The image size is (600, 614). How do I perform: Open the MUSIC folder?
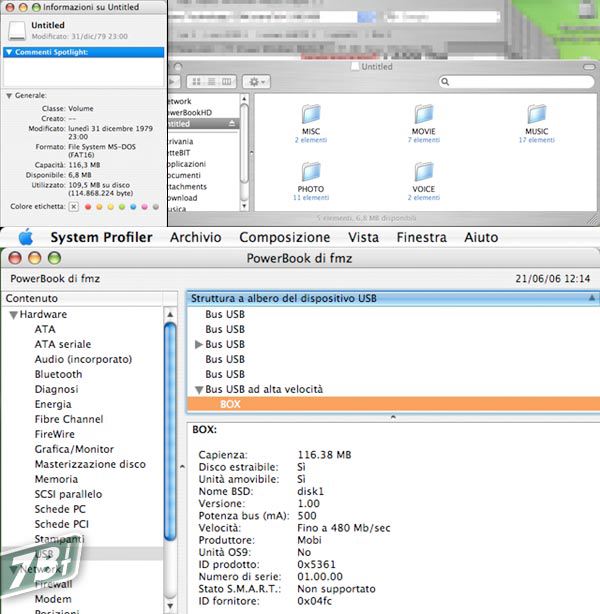point(536,115)
